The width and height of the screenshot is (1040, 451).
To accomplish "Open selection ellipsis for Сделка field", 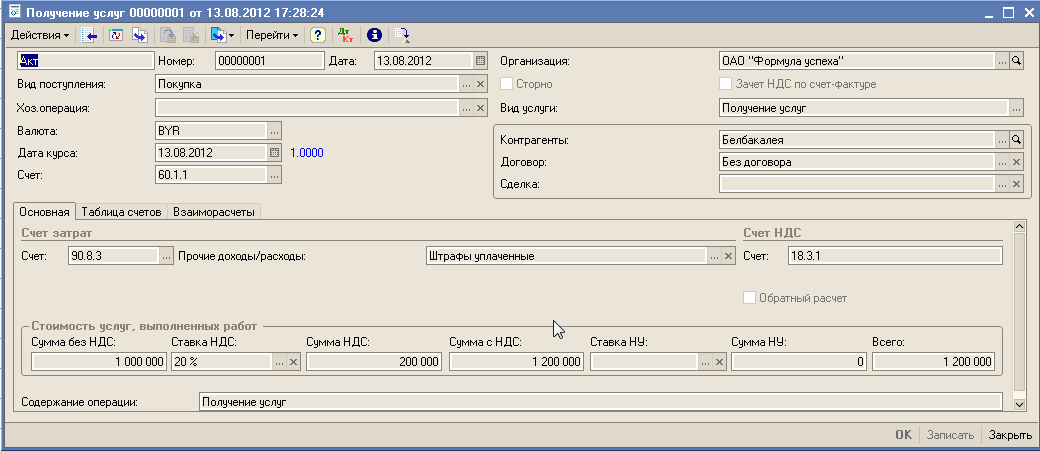I will point(1002,184).
